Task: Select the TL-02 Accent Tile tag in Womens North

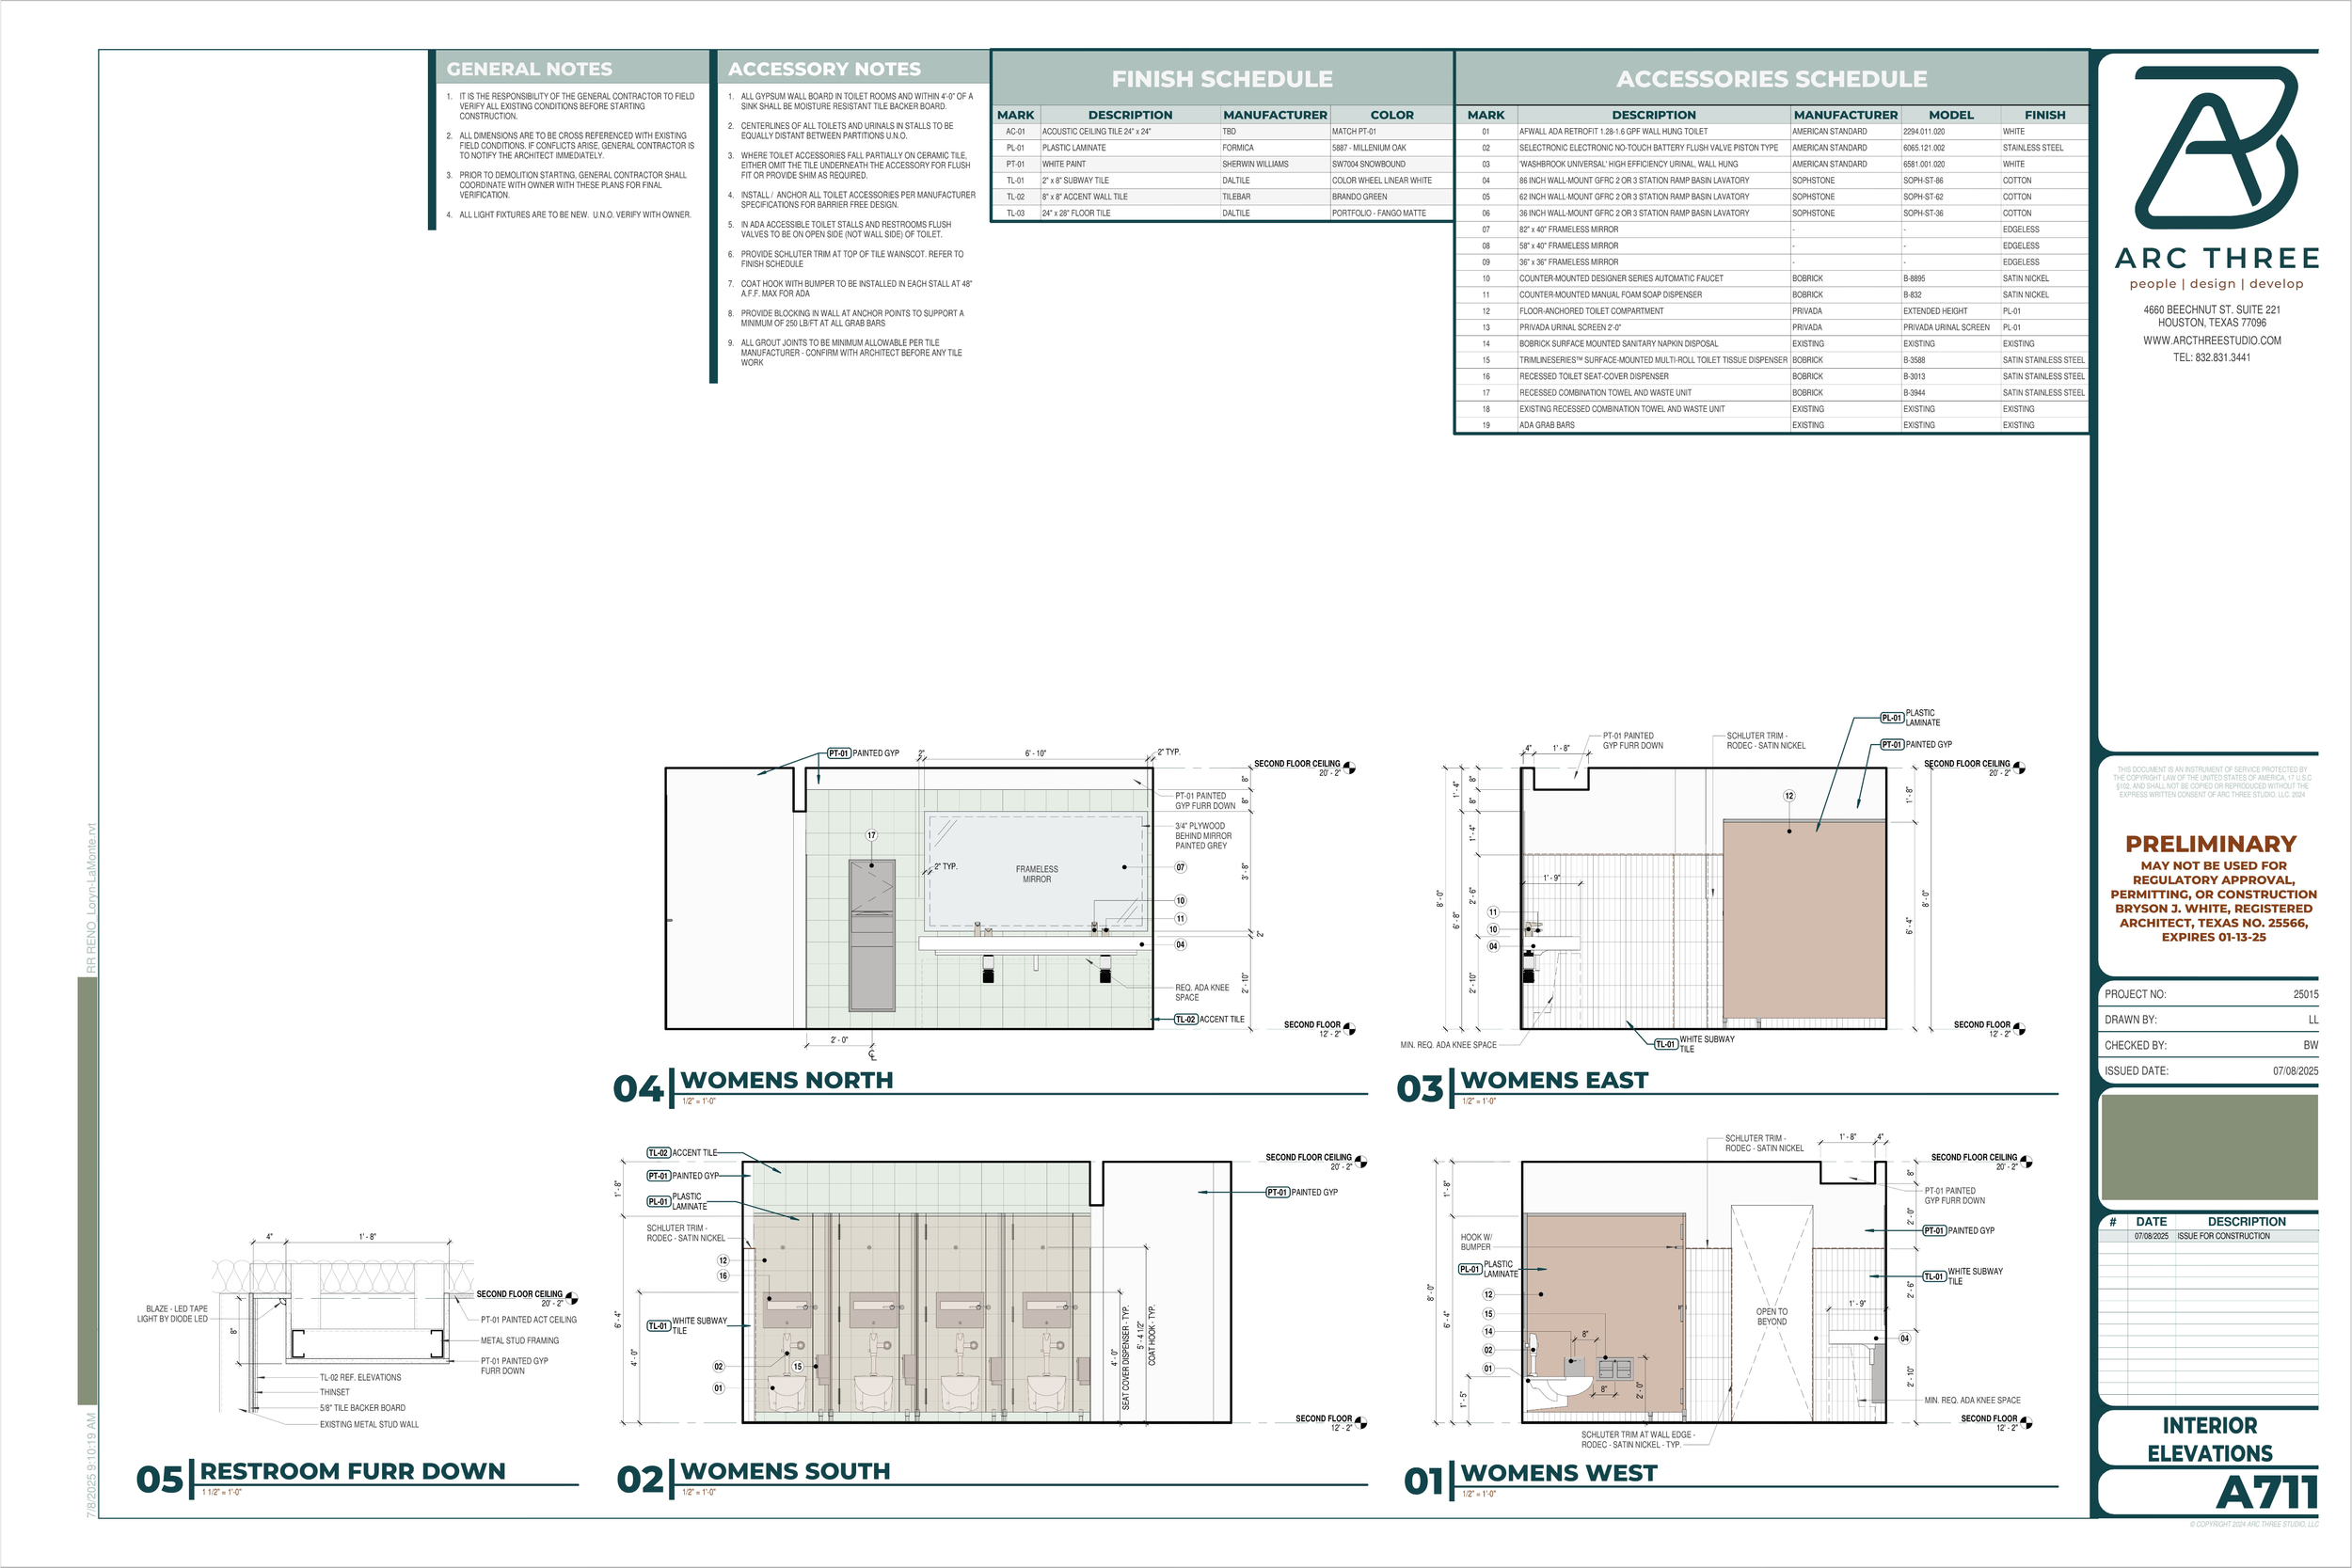Action: (x=1186, y=1019)
